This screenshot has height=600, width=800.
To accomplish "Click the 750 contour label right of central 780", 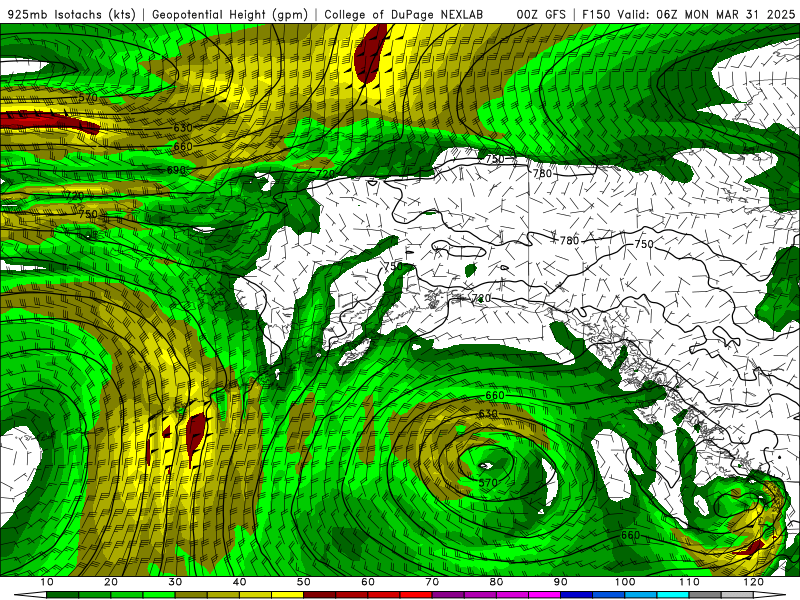I will pyautogui.click(x=644, y=244).
